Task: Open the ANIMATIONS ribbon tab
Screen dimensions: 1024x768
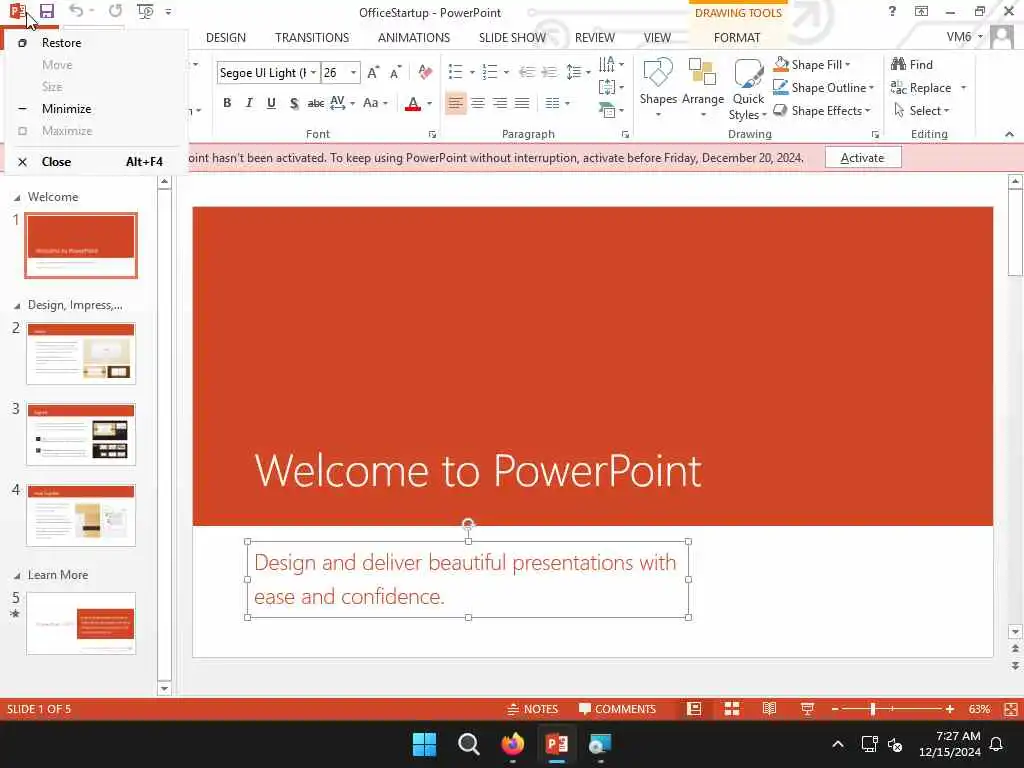Action: (x=414, y=38)
